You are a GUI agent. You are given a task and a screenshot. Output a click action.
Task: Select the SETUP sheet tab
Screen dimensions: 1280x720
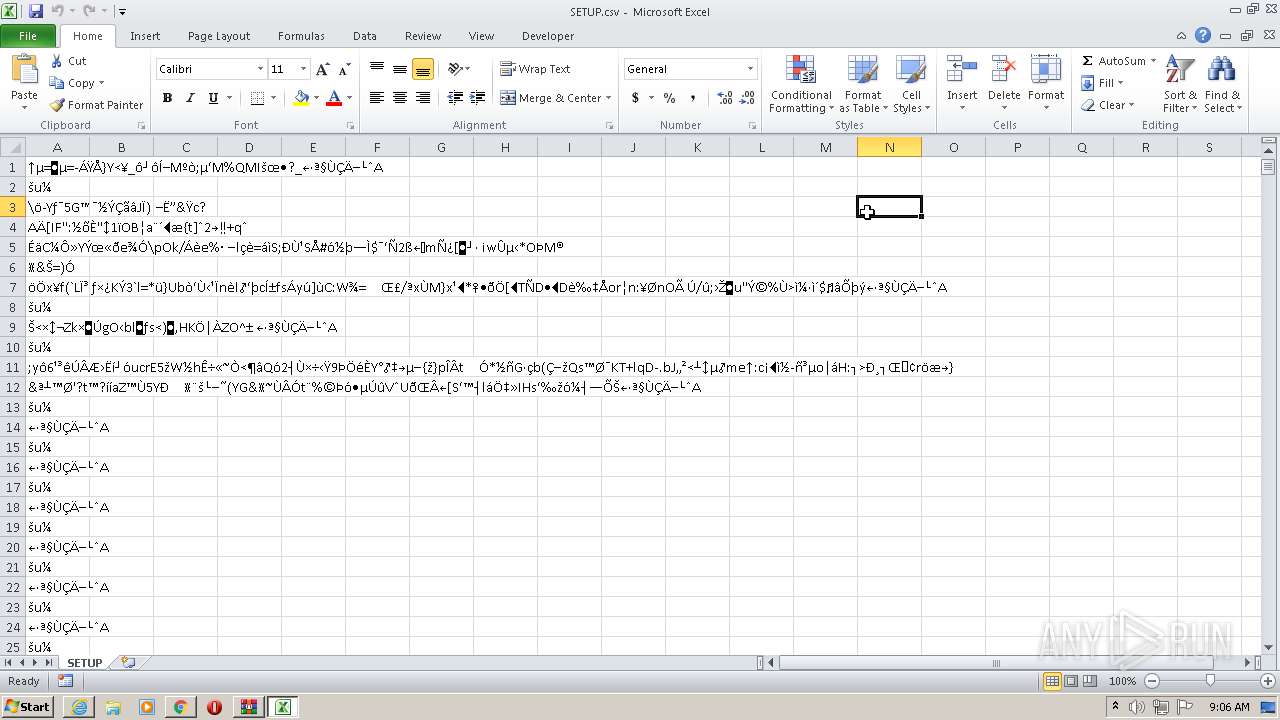click(x=85, y=662)
